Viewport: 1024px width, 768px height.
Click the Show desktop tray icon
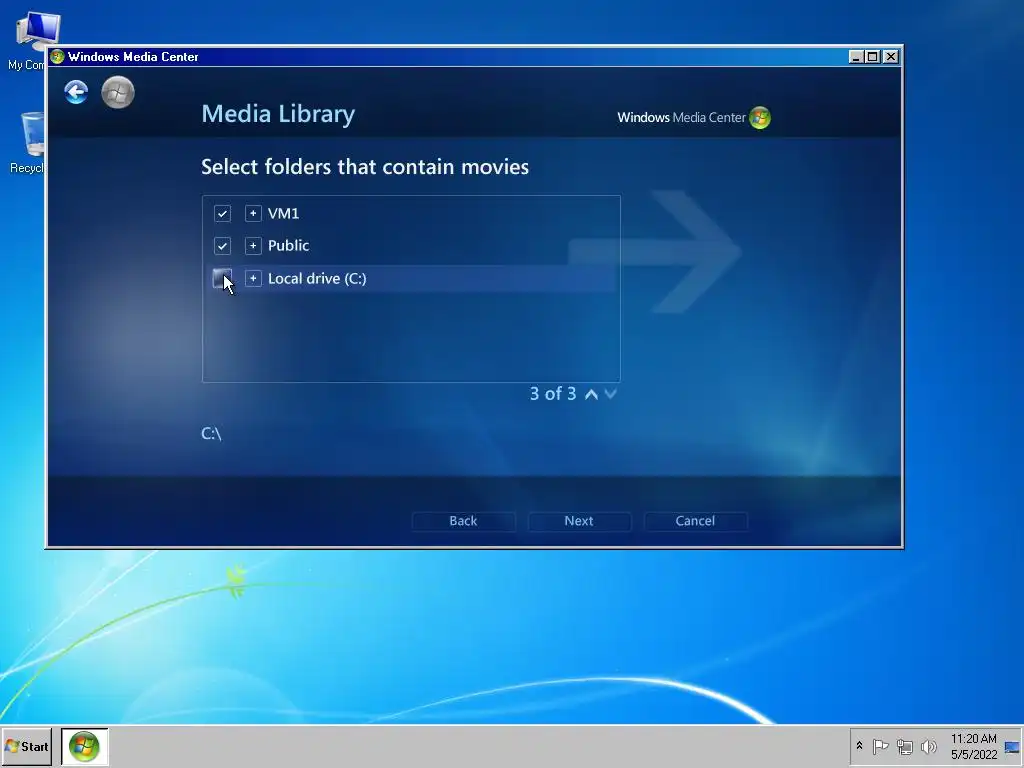click(x=1012, y=747)
